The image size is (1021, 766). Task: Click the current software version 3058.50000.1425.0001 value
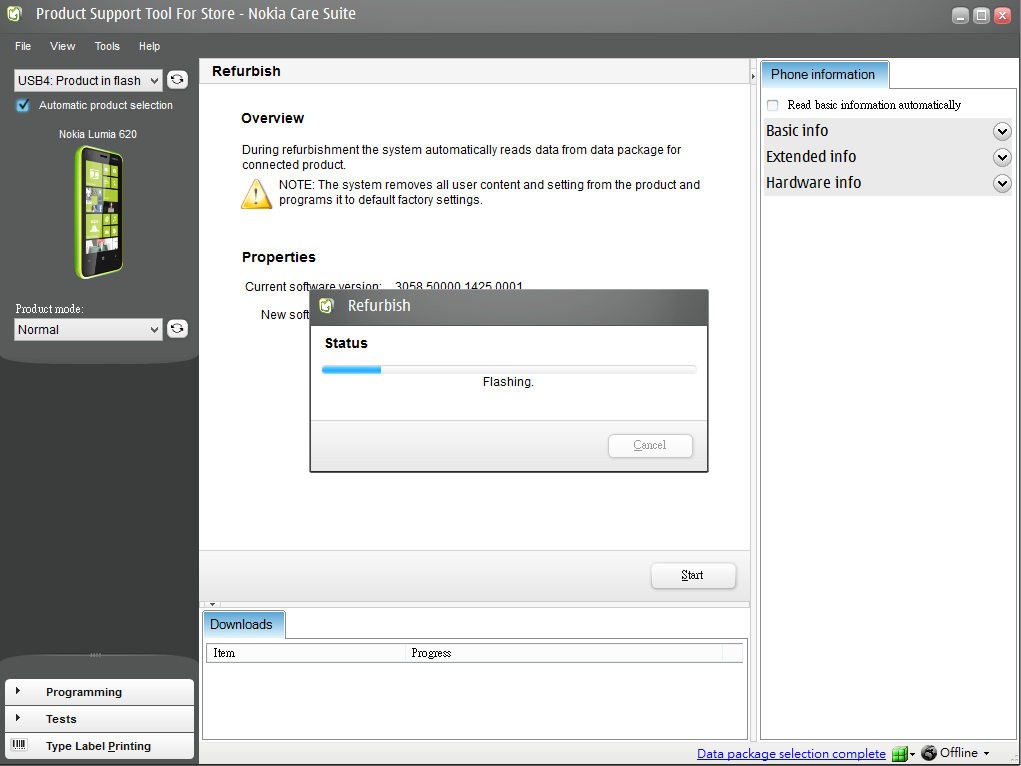click(458, 286)
